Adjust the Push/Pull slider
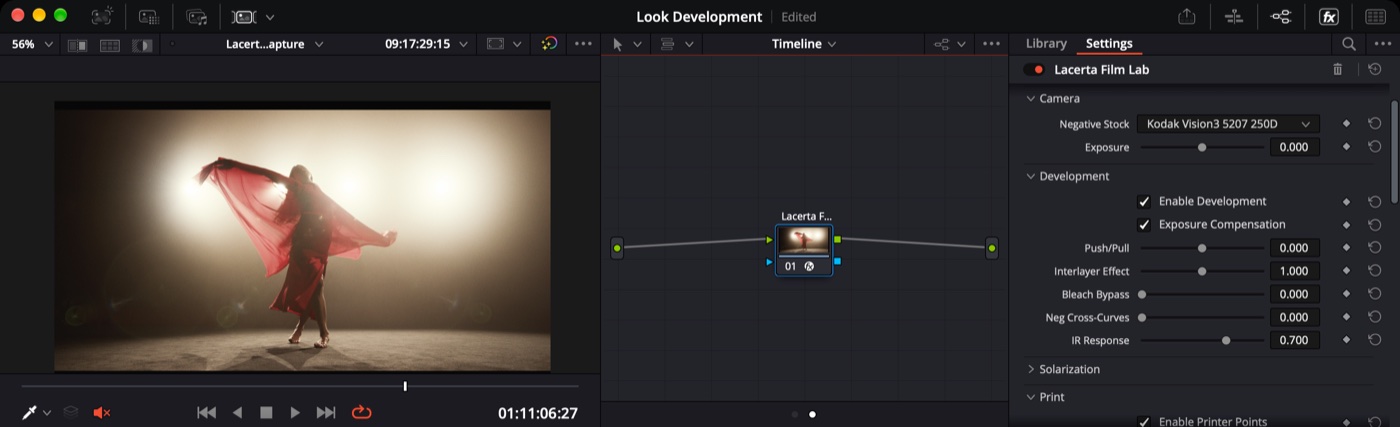 coord(1202,248)
